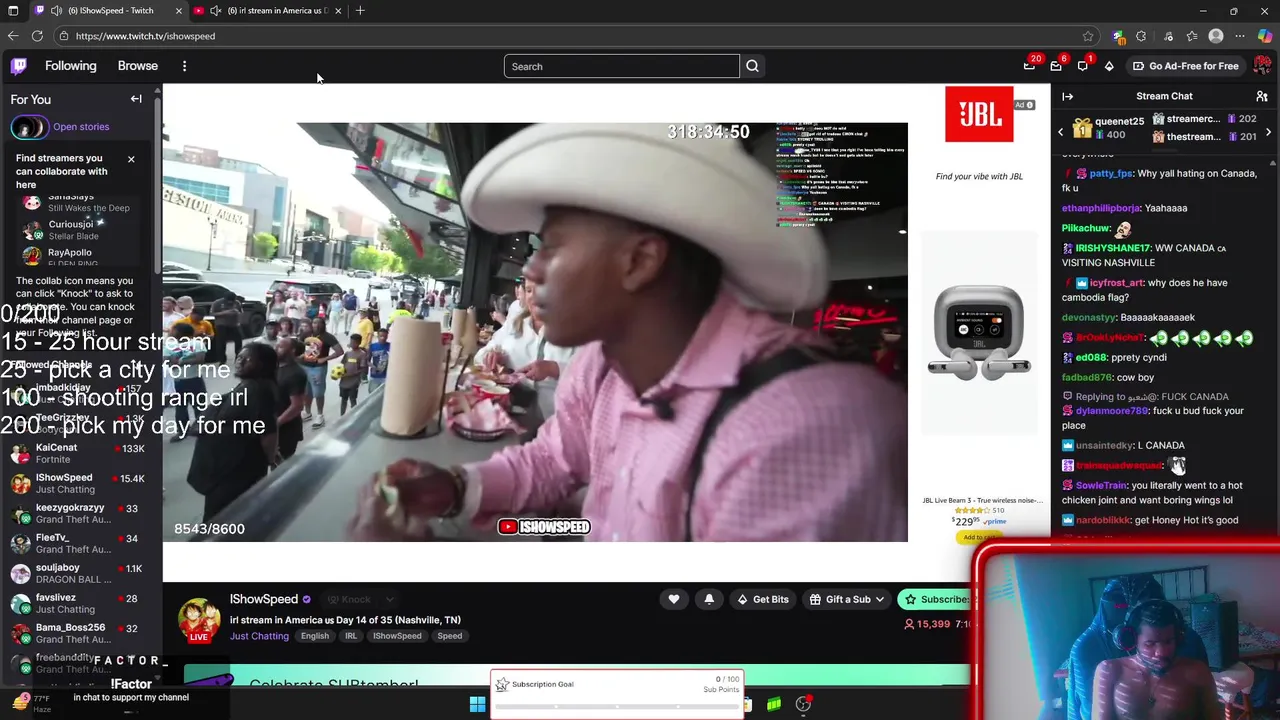Open green app icon on taskbar
The width and height of the screenshot is (1280, 720).
coord(774,704)
